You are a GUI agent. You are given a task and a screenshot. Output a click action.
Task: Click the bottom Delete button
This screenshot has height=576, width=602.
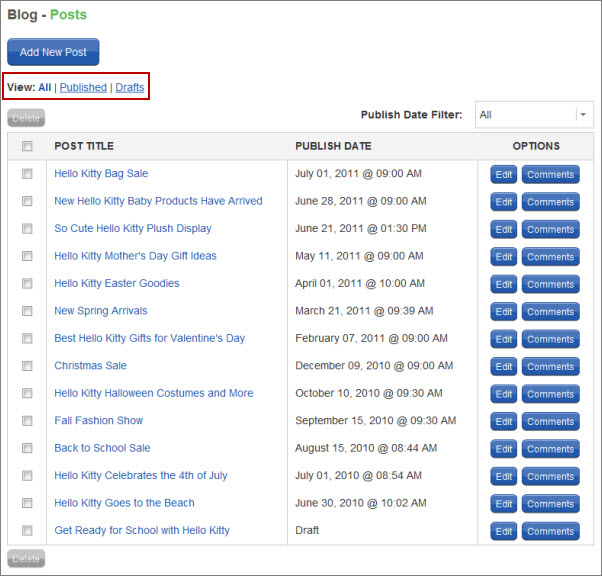26,559
